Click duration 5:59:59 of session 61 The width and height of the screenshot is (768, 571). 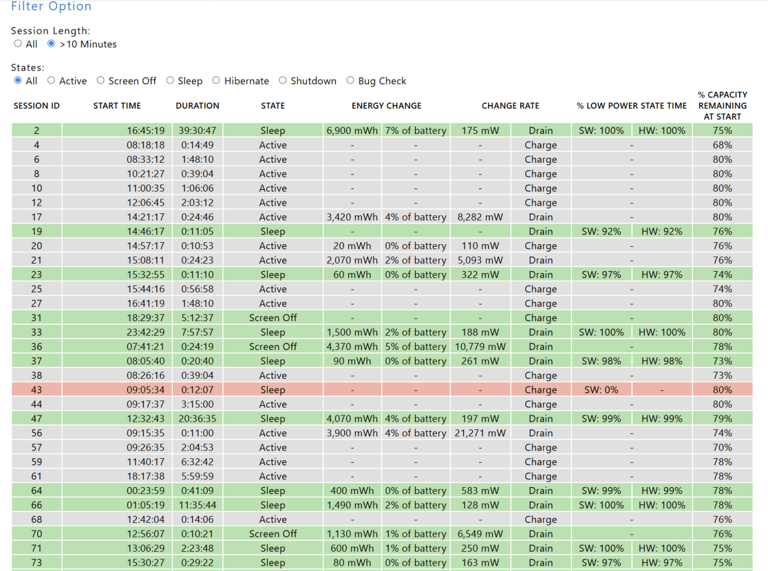(198, 476)
